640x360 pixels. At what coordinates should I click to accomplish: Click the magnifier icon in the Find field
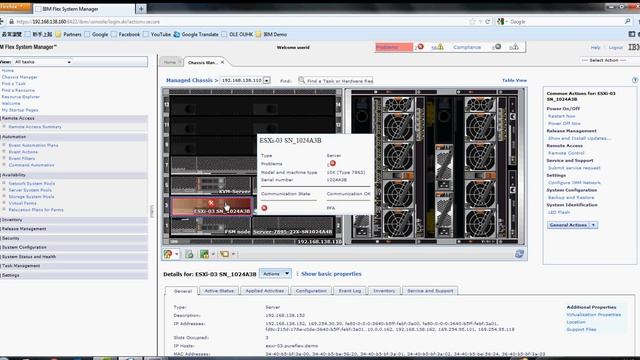click(x=302, y=80)
